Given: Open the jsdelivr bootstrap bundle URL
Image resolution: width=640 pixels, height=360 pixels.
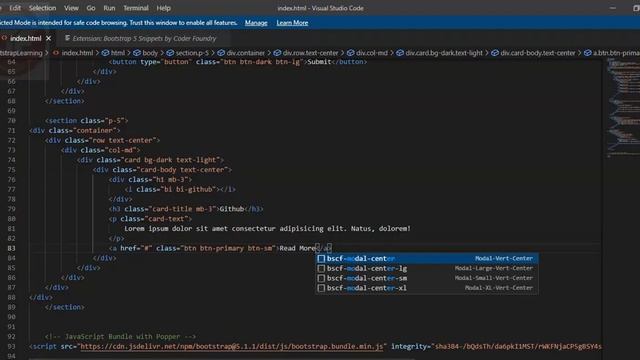Looking at the screenshot, I should pyautogui.click(x=232, y=347).
